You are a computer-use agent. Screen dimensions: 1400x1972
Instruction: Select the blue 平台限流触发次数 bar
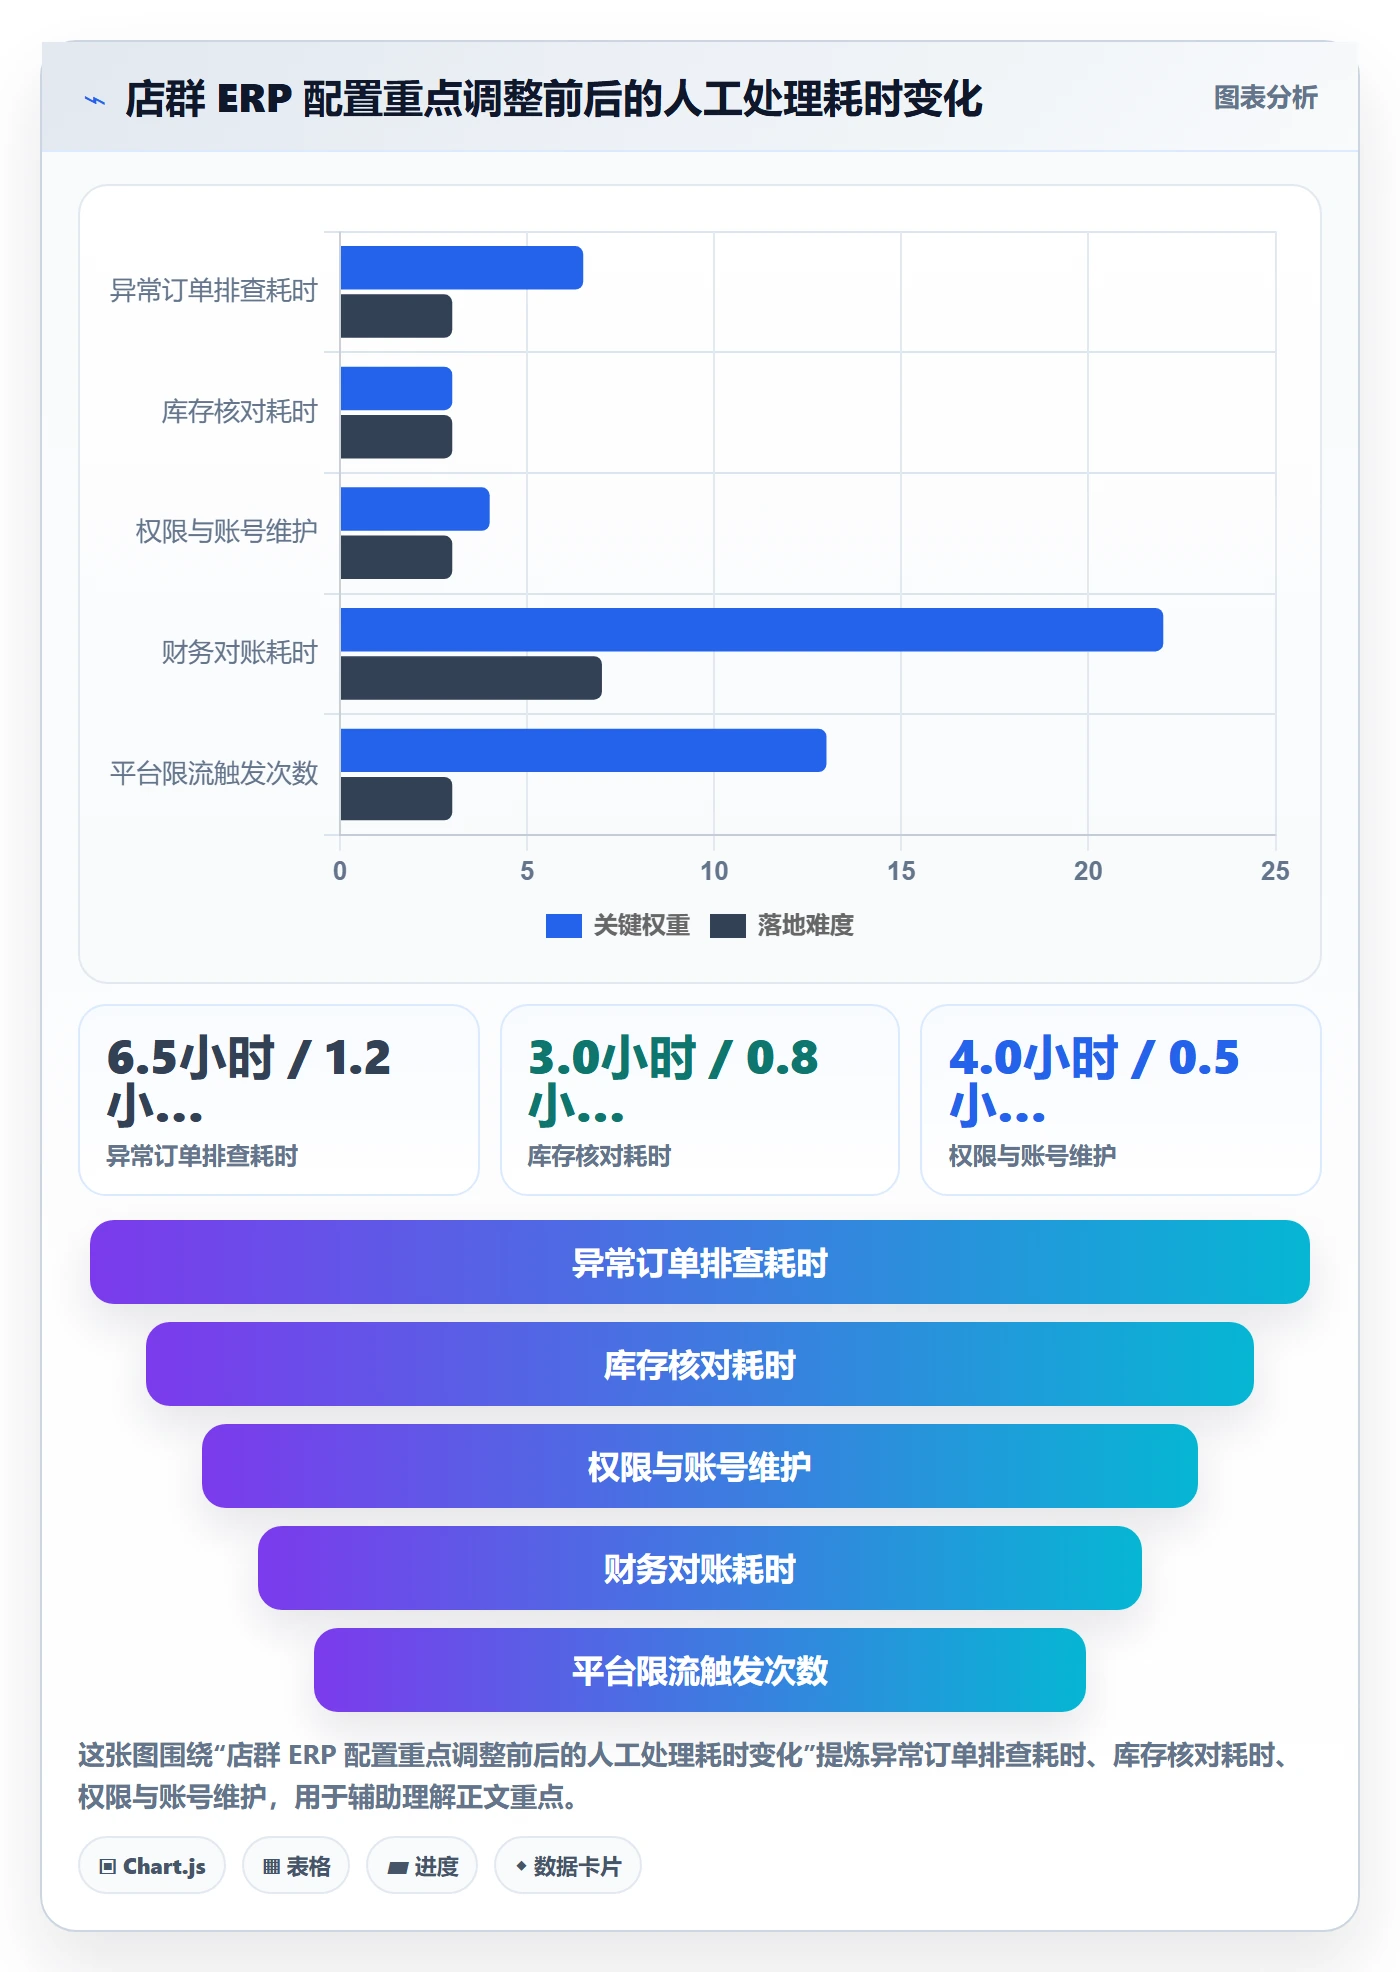tap(583, 750)
